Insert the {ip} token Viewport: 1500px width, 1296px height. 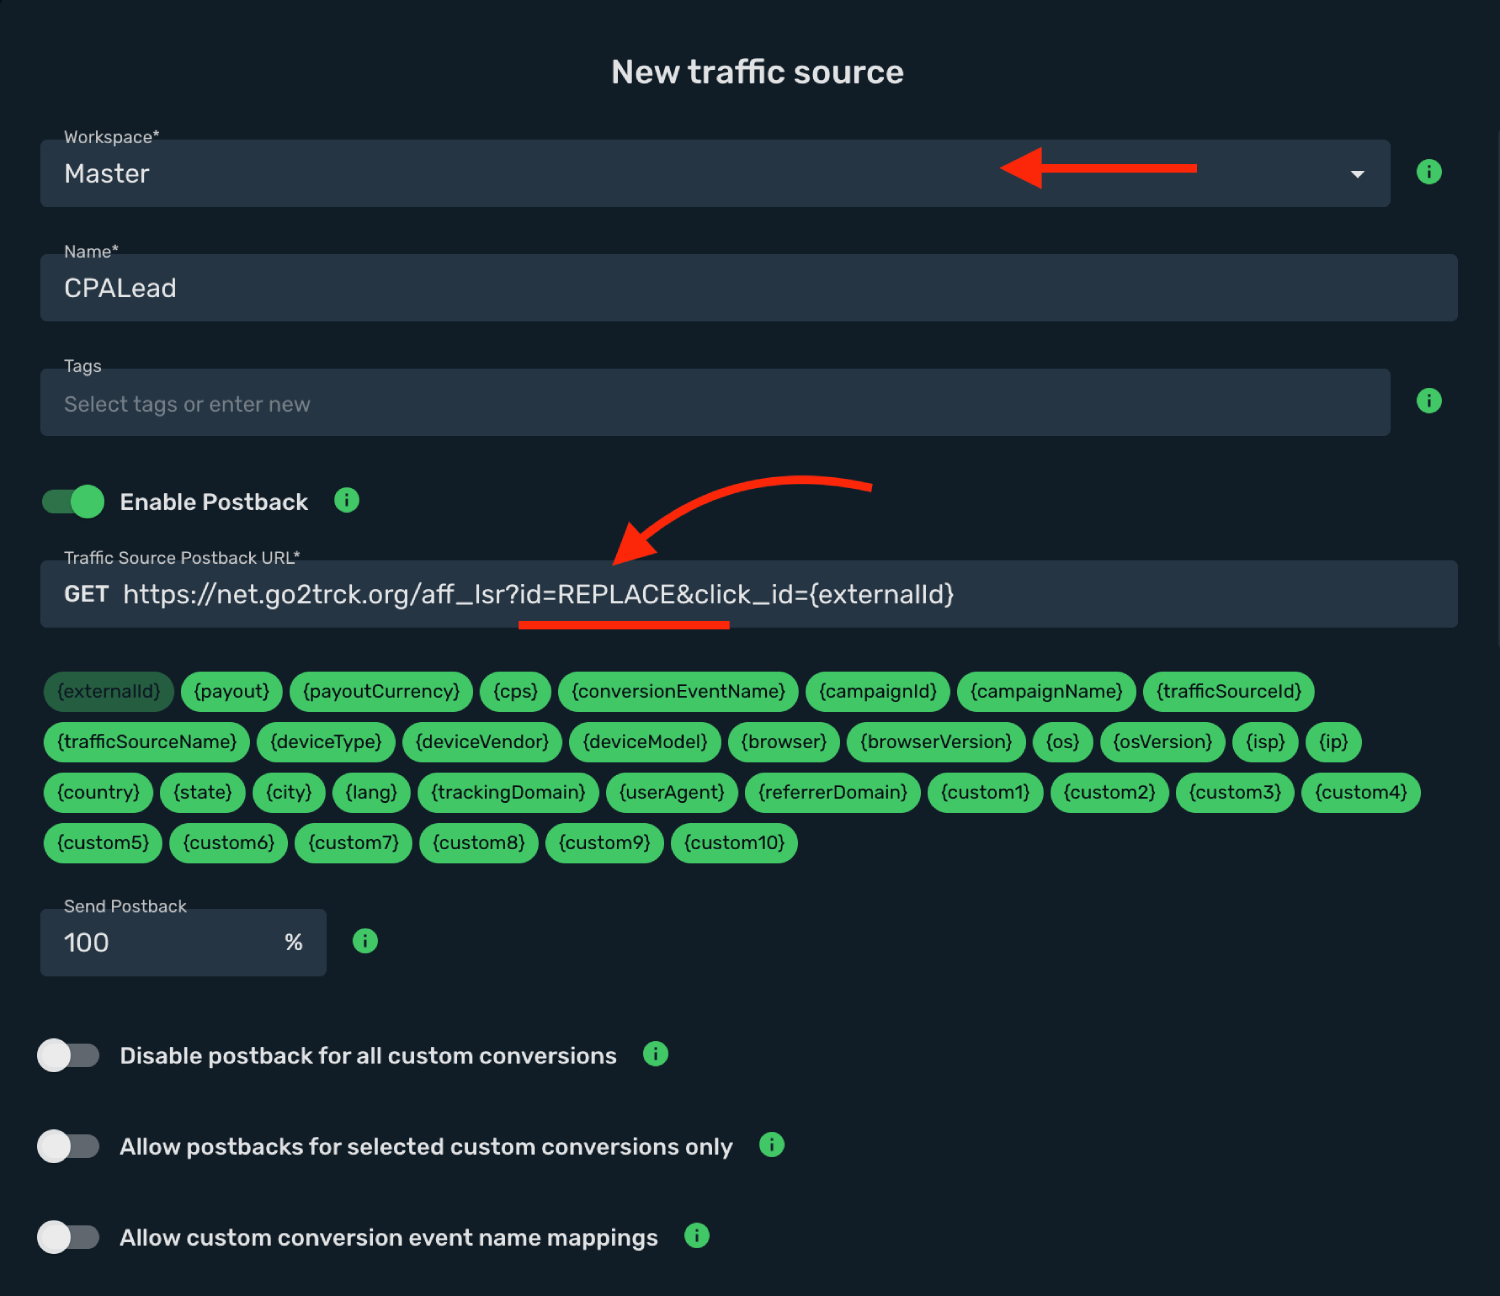point(1334,742)
